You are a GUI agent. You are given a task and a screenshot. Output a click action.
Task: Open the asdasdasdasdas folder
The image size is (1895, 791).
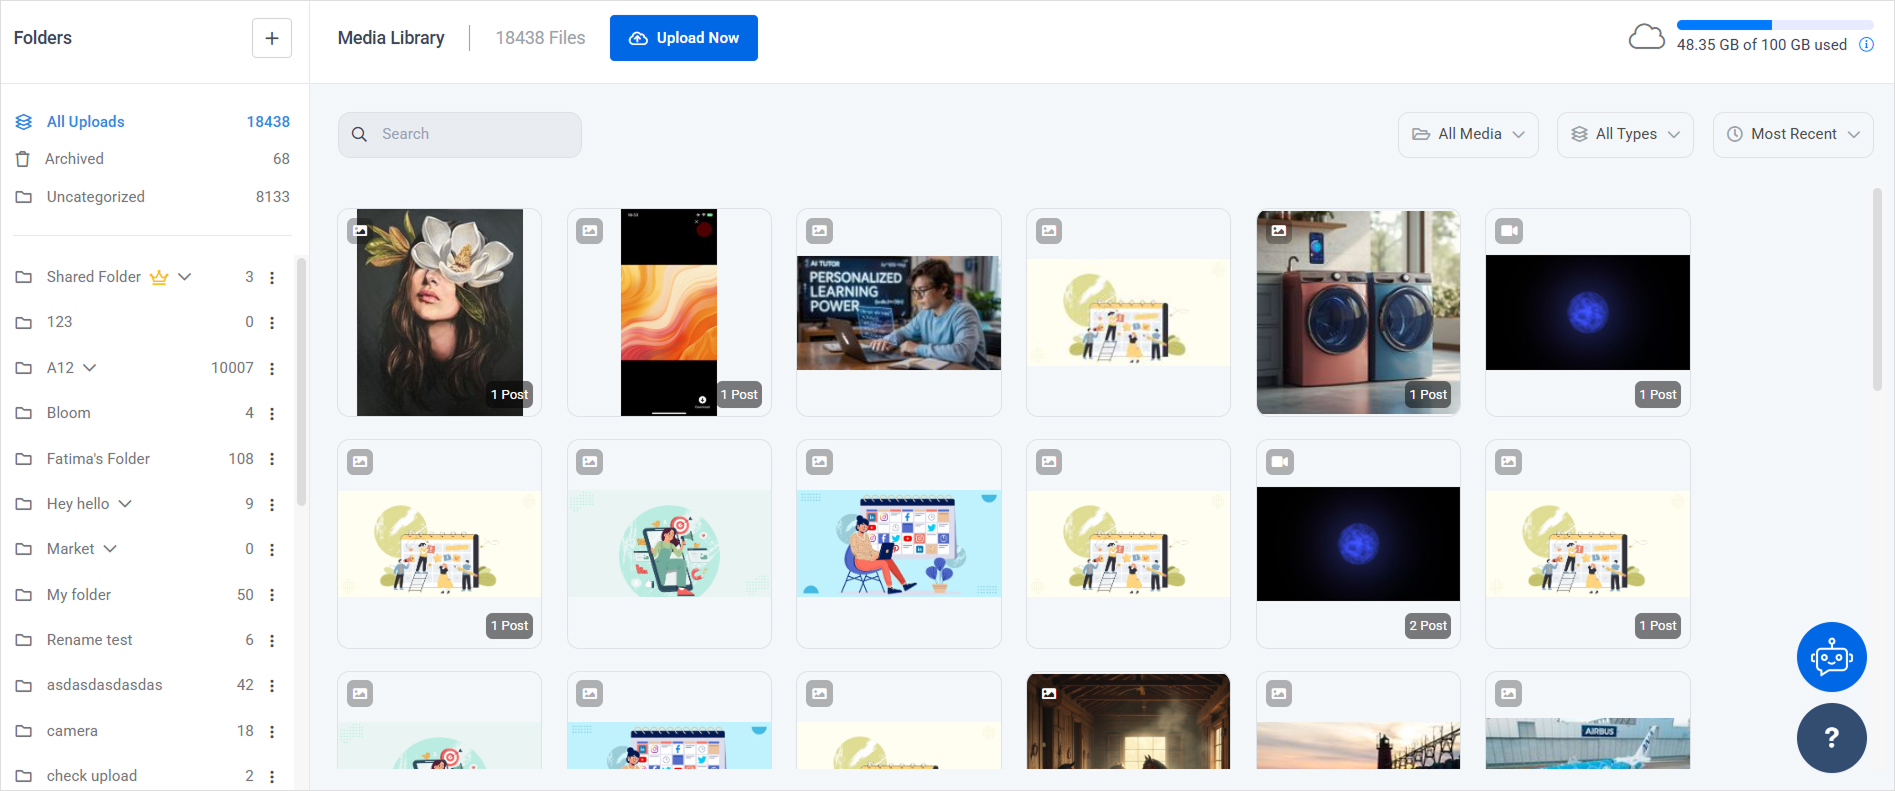pyautogui.click(x=104, y=685)
